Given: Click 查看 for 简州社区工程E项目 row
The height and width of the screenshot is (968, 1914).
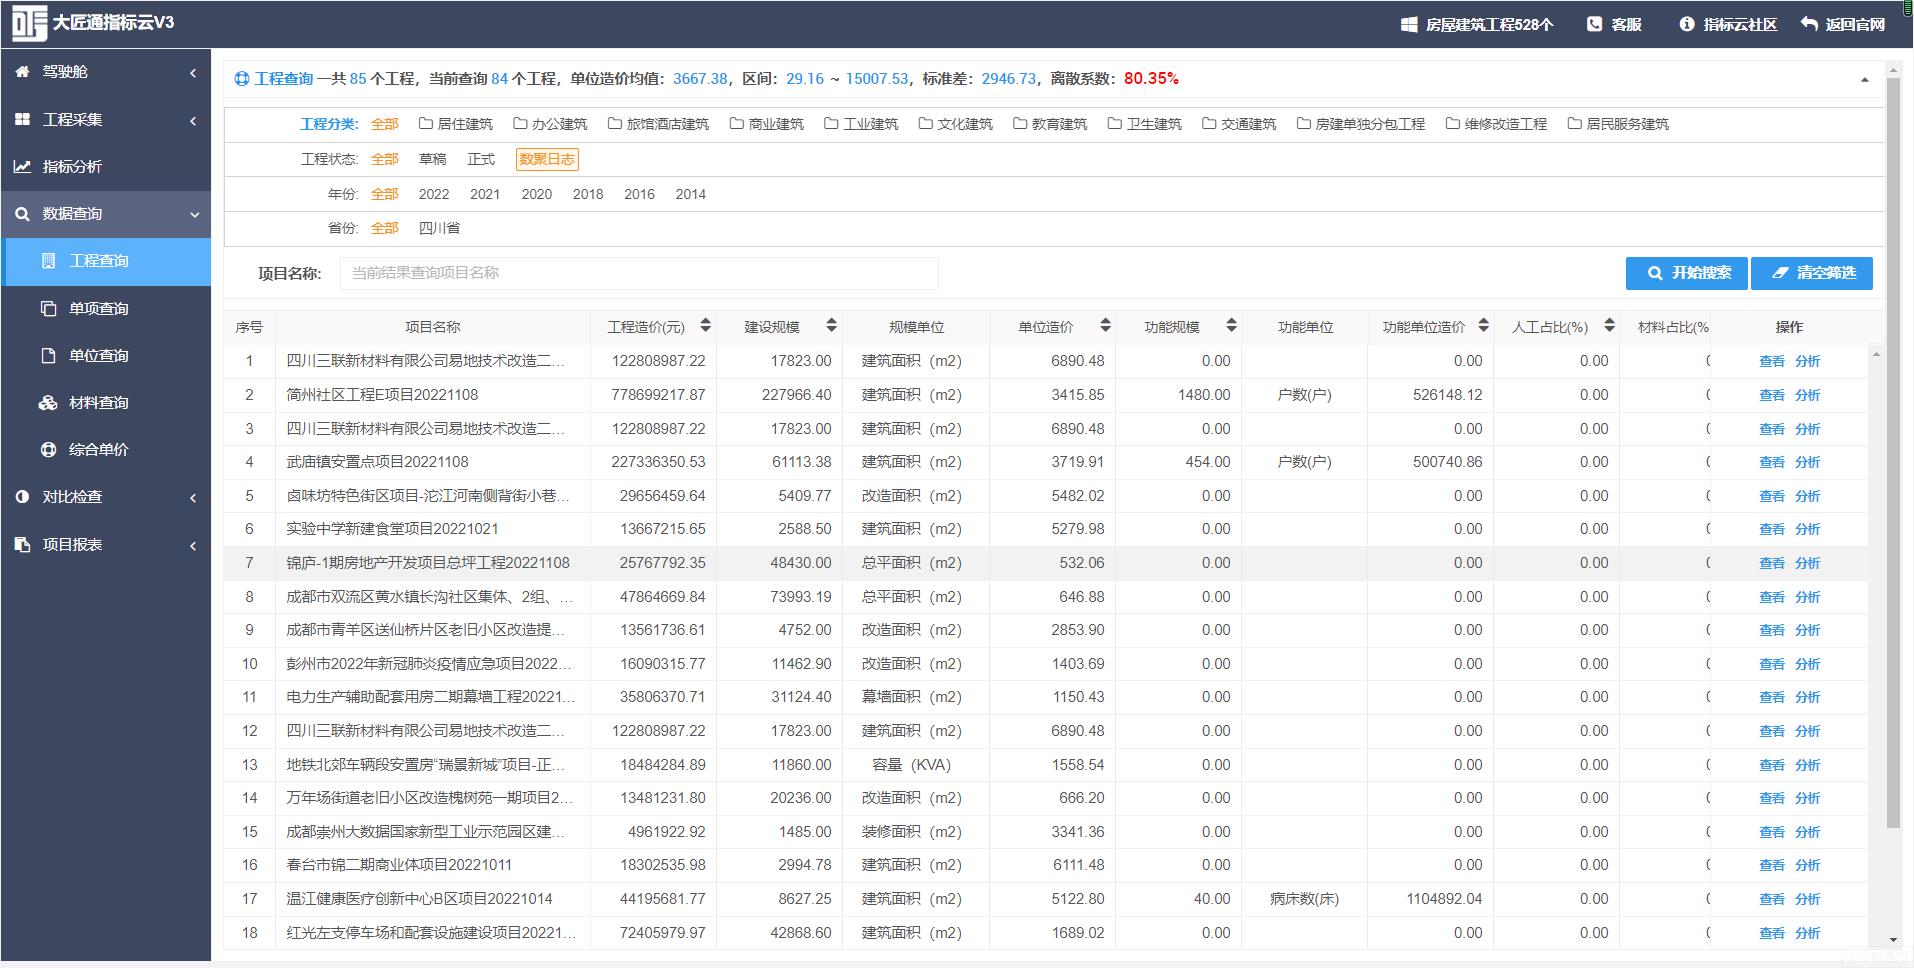Looking at the screenshot, I should [x=1771, y=395].
